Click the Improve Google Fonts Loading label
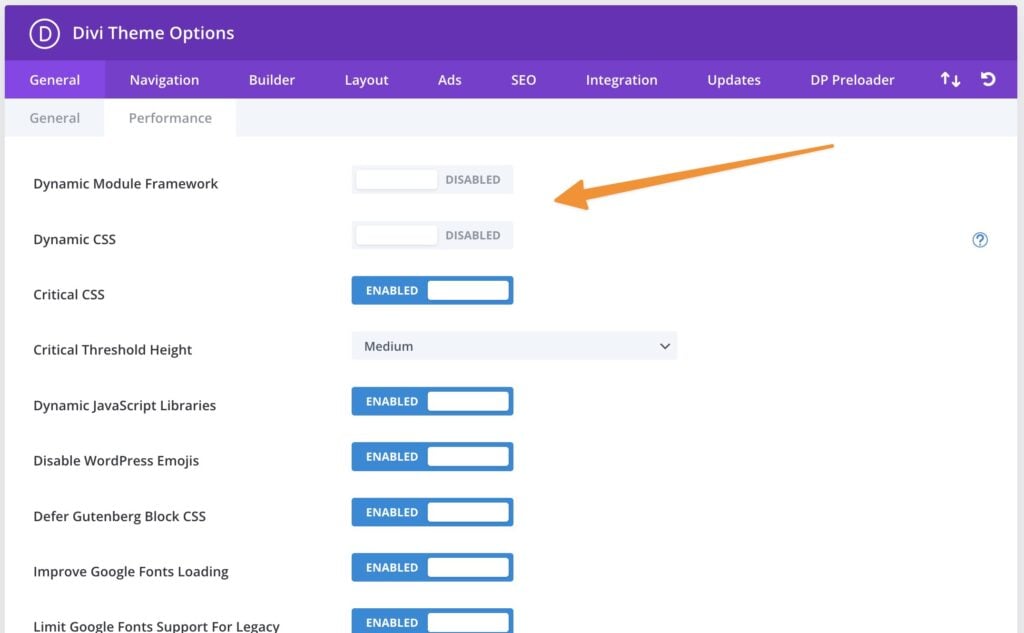 (131, 572)
